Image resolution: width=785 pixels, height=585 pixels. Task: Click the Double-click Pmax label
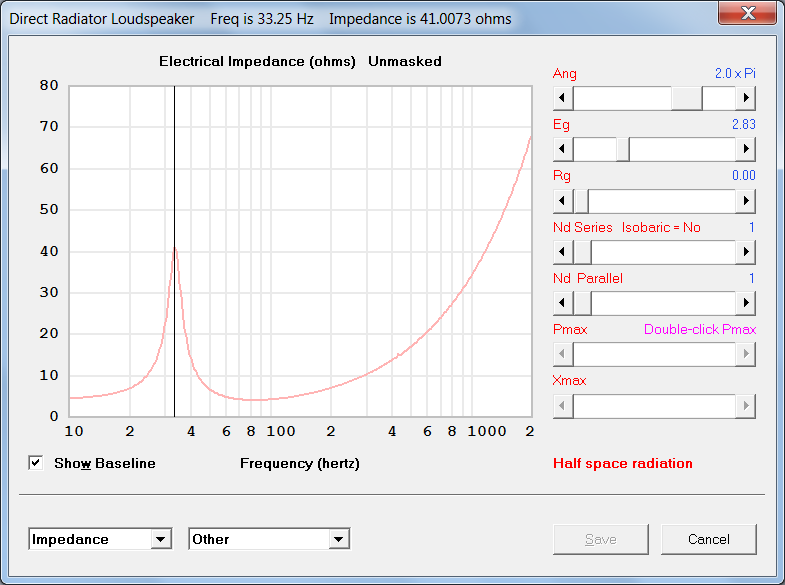tap(700, 329)
